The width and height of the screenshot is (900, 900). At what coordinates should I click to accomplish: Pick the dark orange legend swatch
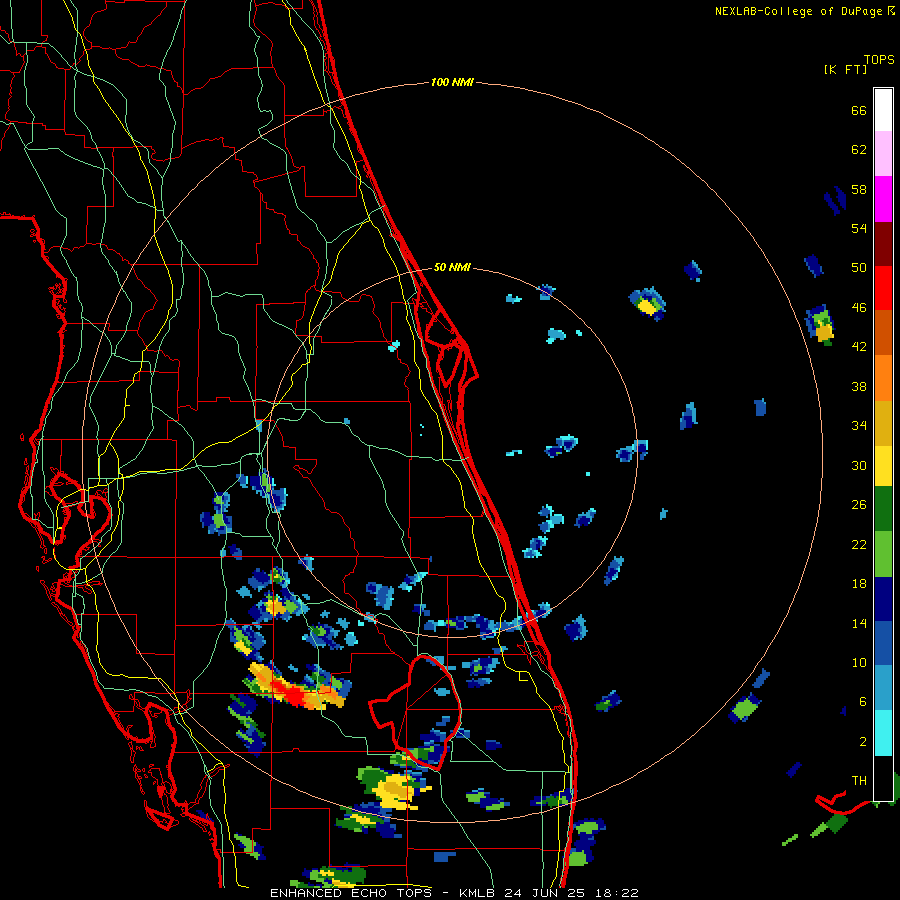[x=883, y=332]
